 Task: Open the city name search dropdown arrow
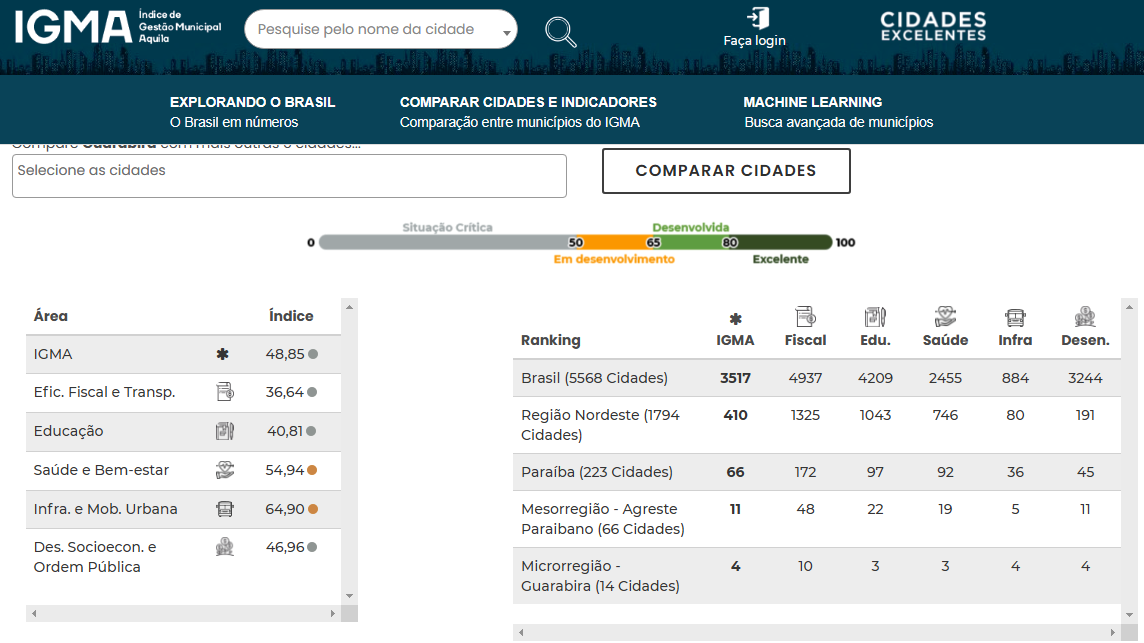point(506,32)
